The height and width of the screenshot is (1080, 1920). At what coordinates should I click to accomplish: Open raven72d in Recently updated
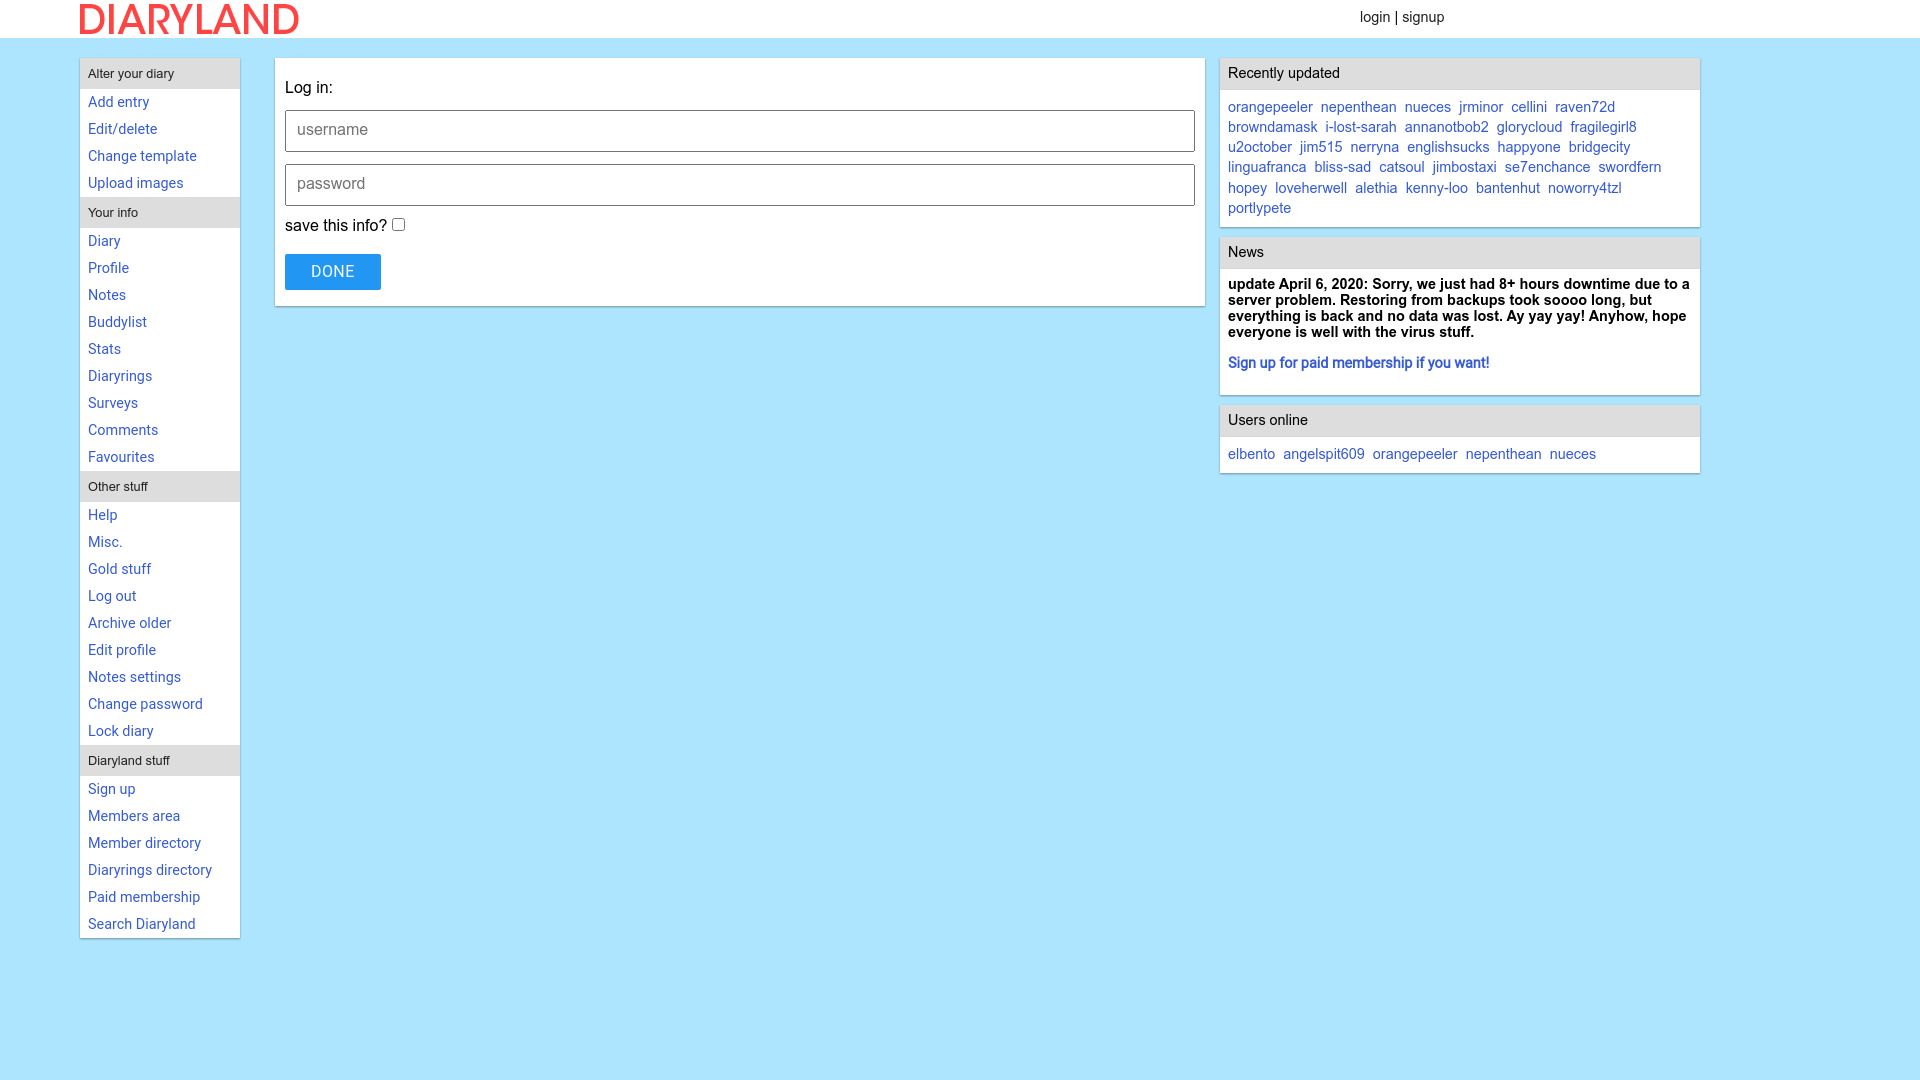(1584, 107)
